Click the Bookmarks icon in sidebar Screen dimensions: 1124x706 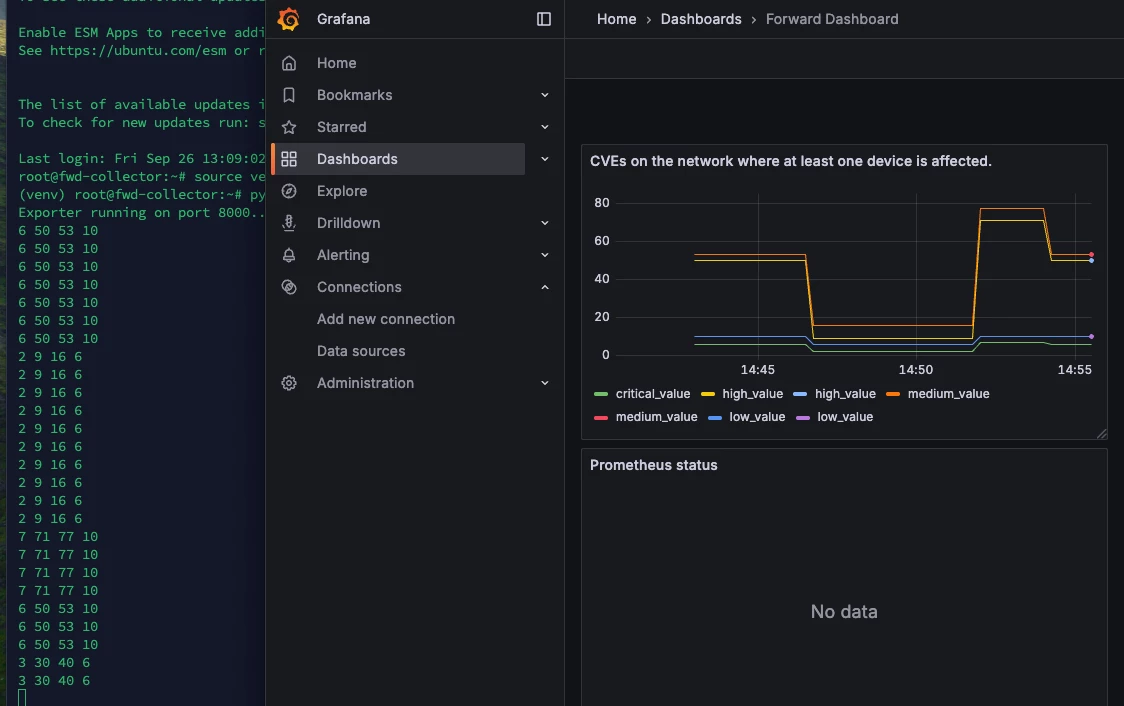click(289, 95)
